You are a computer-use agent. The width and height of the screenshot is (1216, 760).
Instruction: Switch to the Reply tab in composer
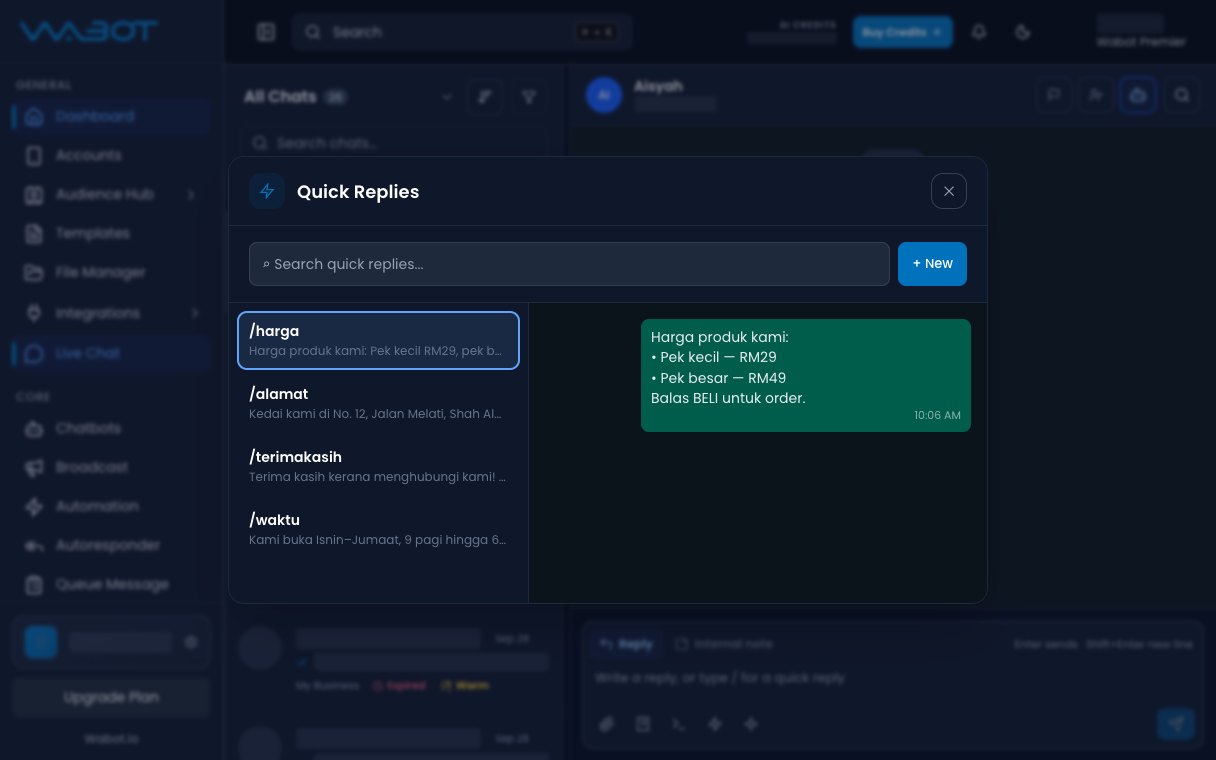tap(626, 644)
